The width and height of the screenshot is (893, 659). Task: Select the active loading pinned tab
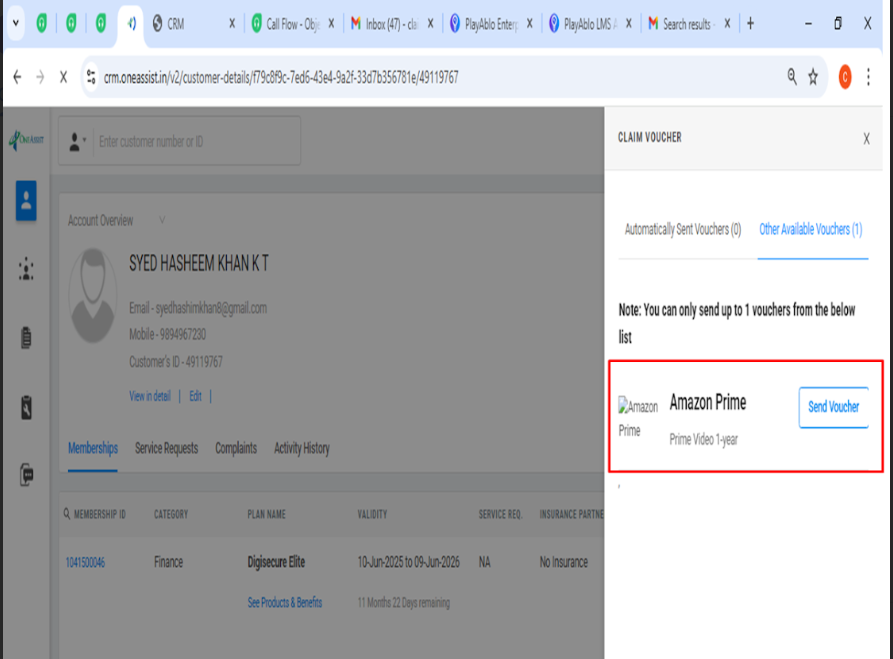tap(132, 23)
